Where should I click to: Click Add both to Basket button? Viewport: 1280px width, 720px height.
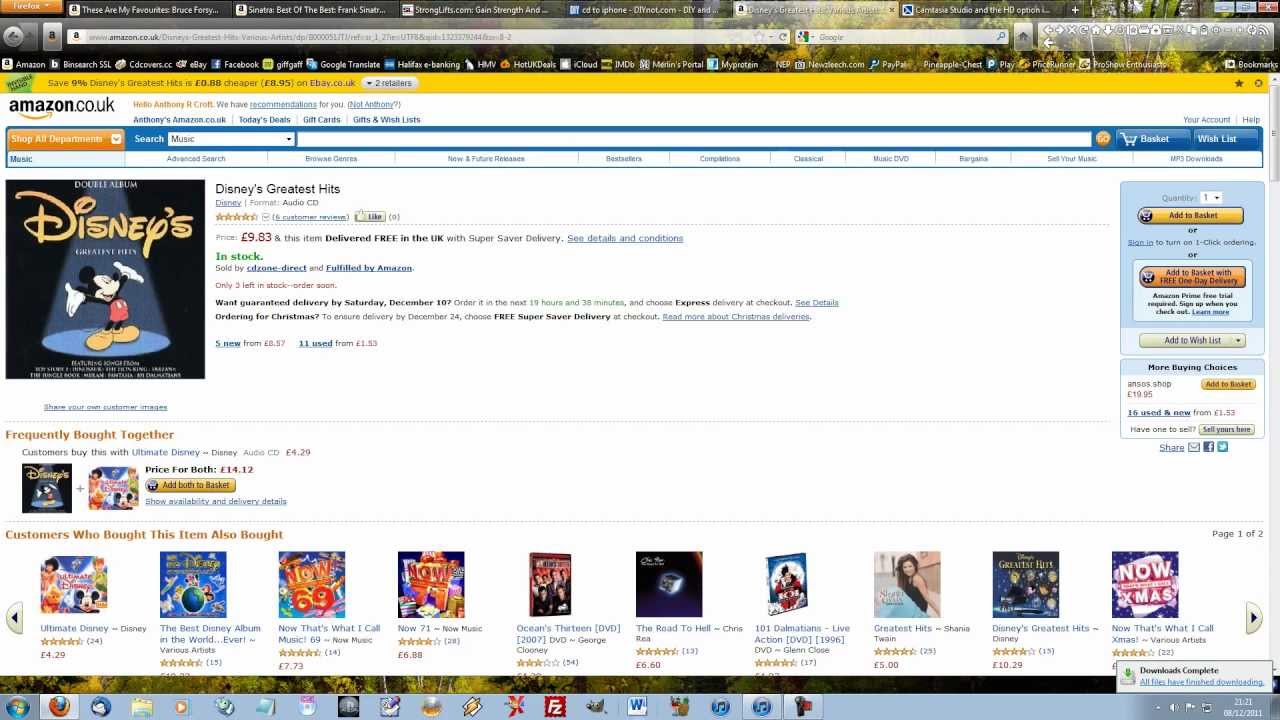pos(188,486)
